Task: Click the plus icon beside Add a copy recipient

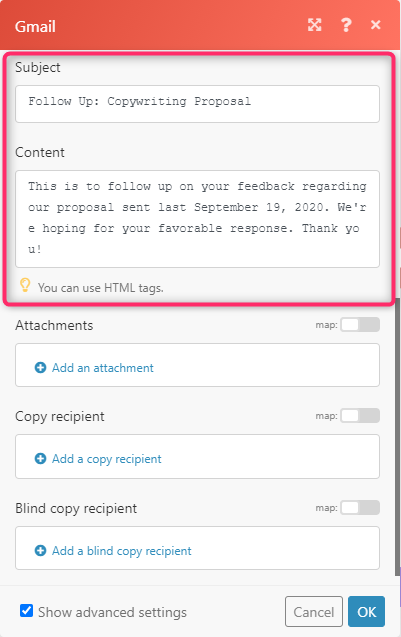Action: (40, 459)
